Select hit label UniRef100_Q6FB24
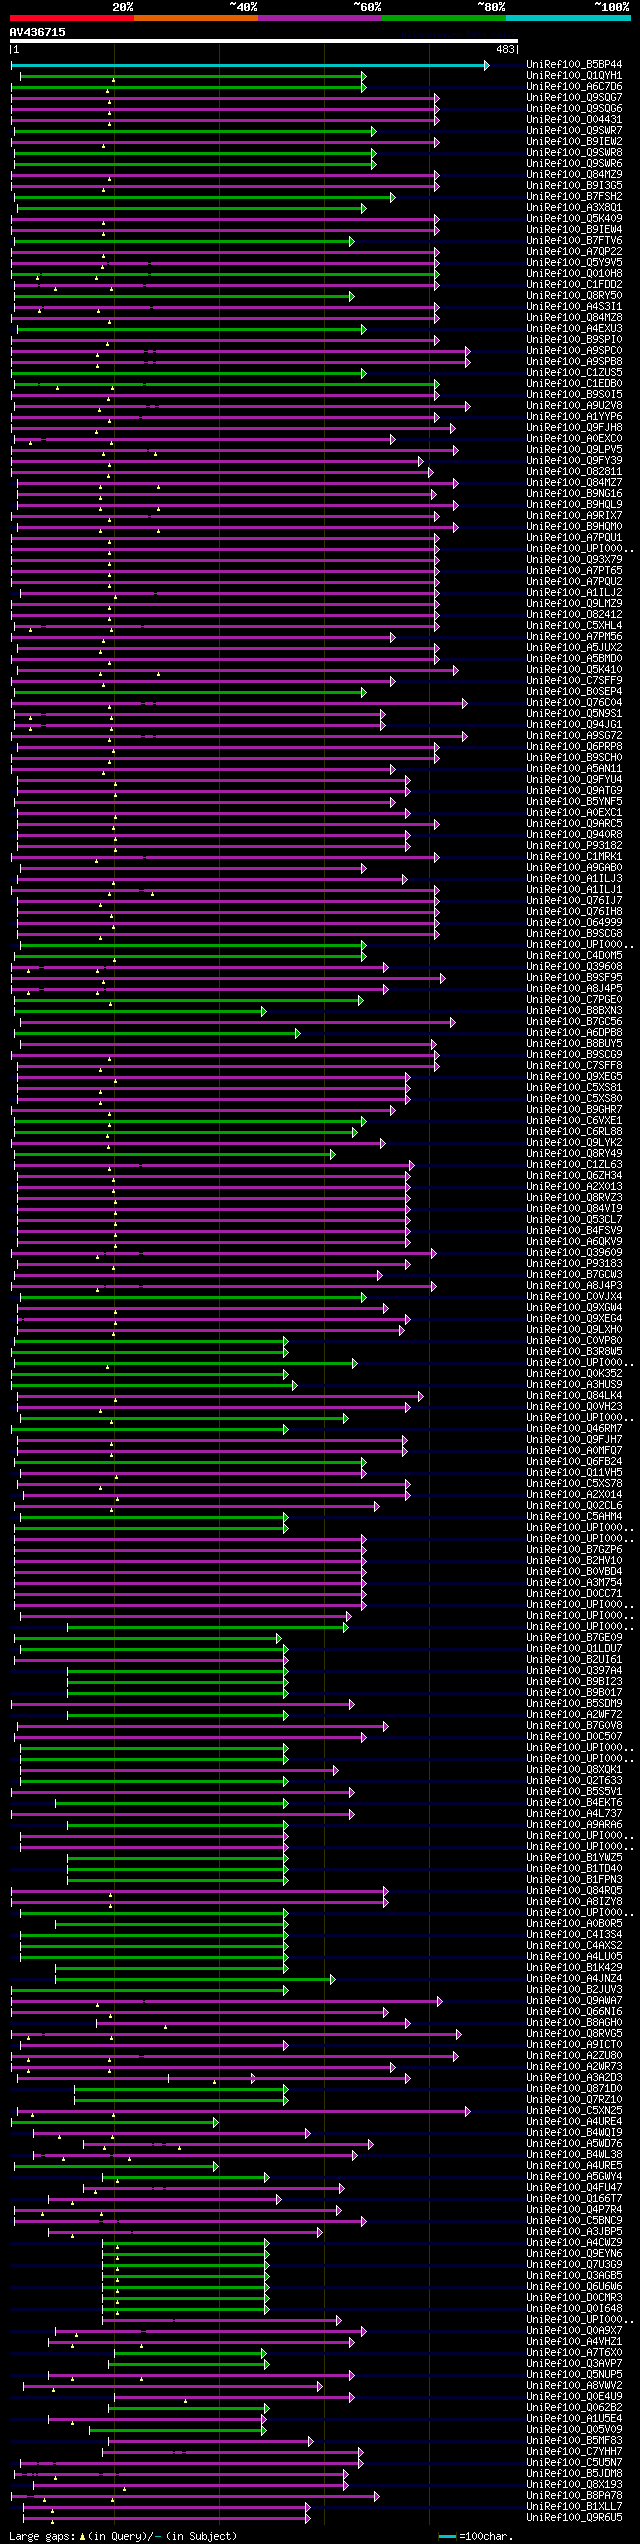The height and width of the screenshot is (2544, 640). tap(574, 1462)
